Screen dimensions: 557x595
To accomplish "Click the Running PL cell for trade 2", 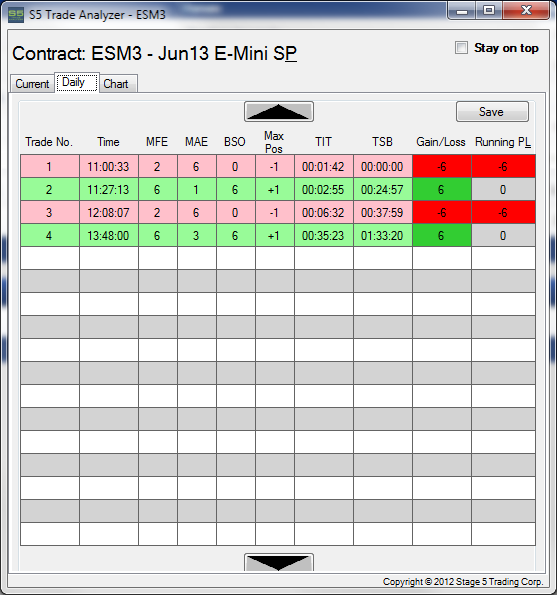I will coord(504,189).
